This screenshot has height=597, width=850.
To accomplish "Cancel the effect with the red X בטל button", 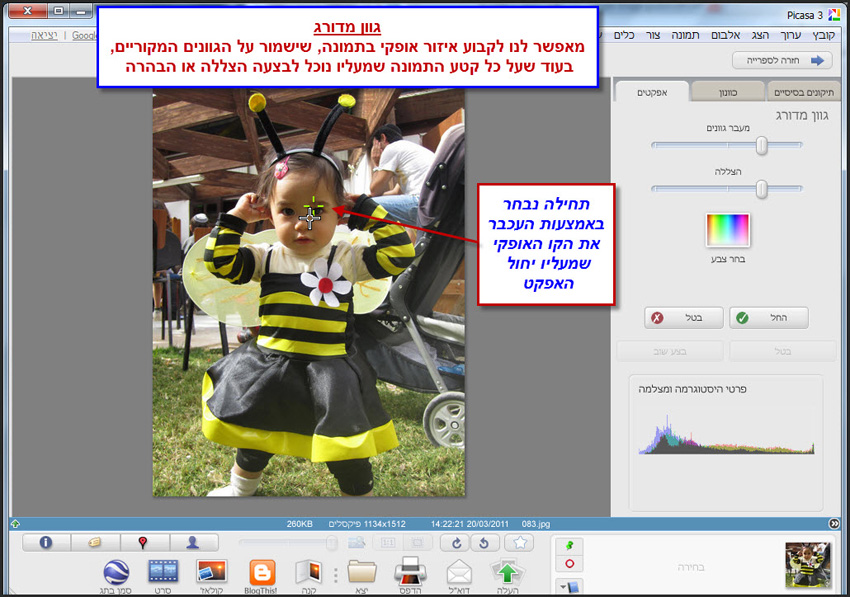I will [x=684, y=318].
